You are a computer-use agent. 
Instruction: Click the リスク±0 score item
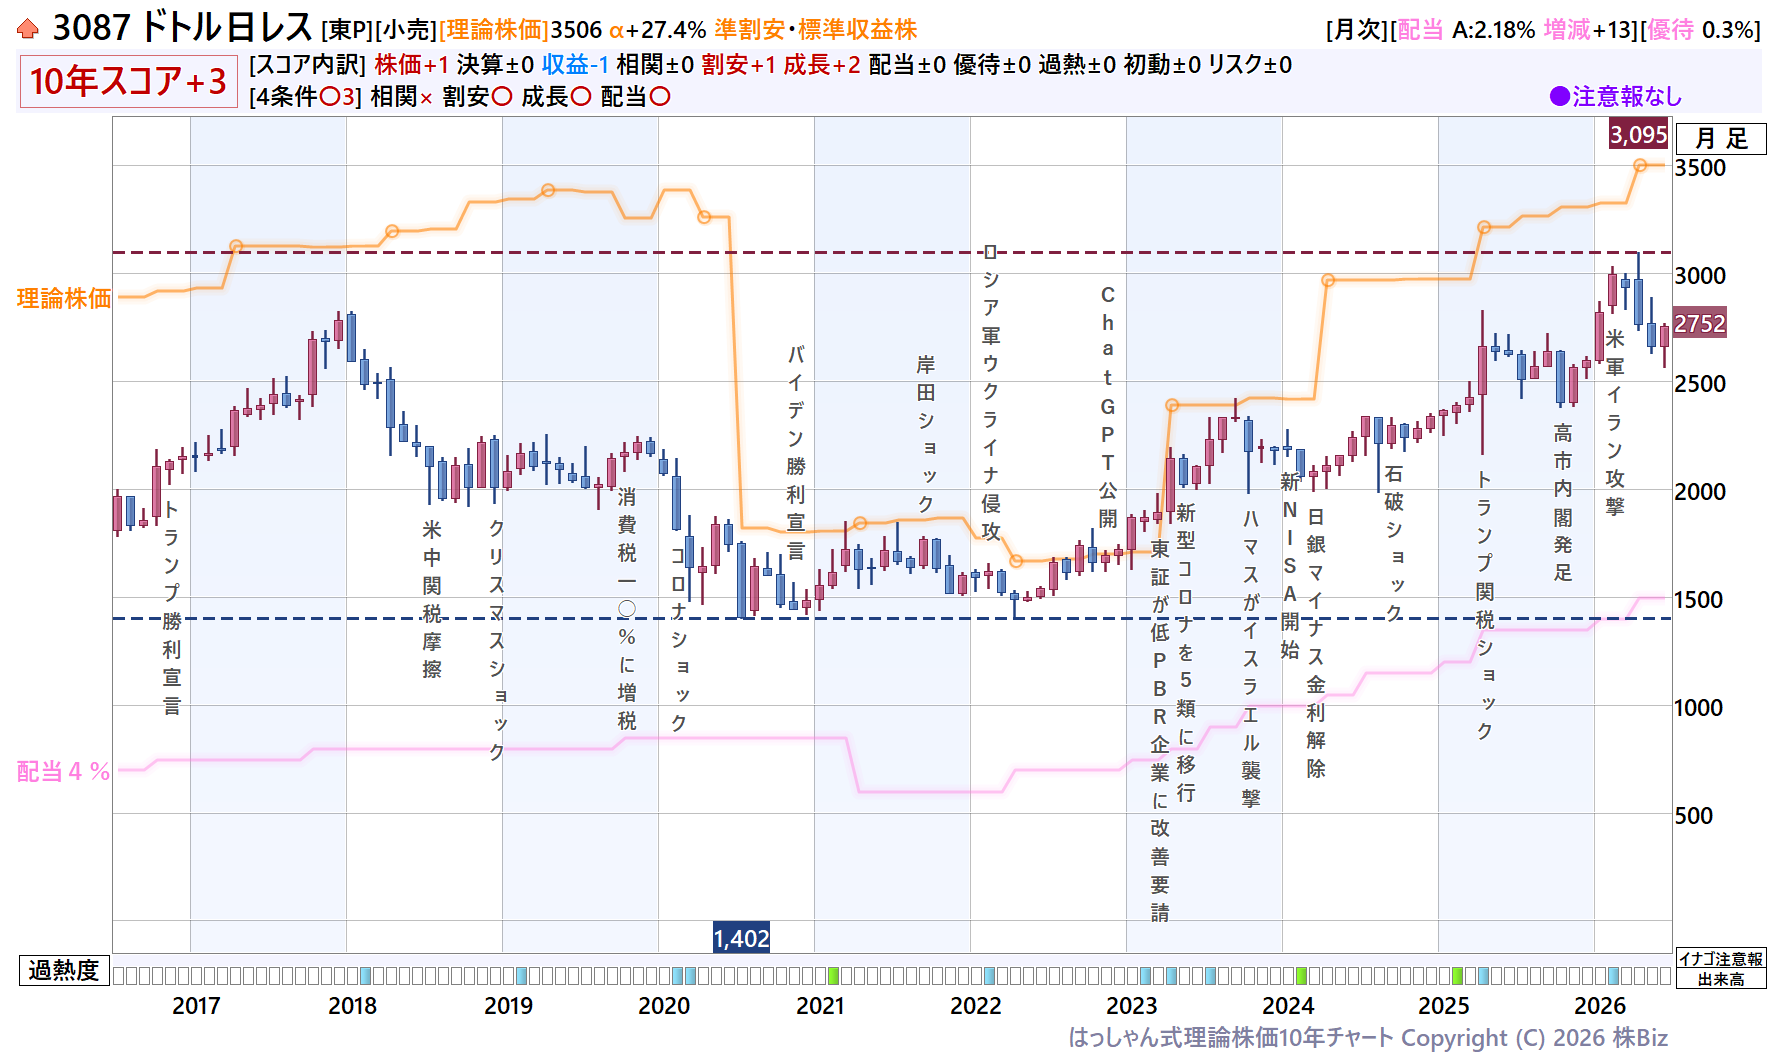[1250, 65]
